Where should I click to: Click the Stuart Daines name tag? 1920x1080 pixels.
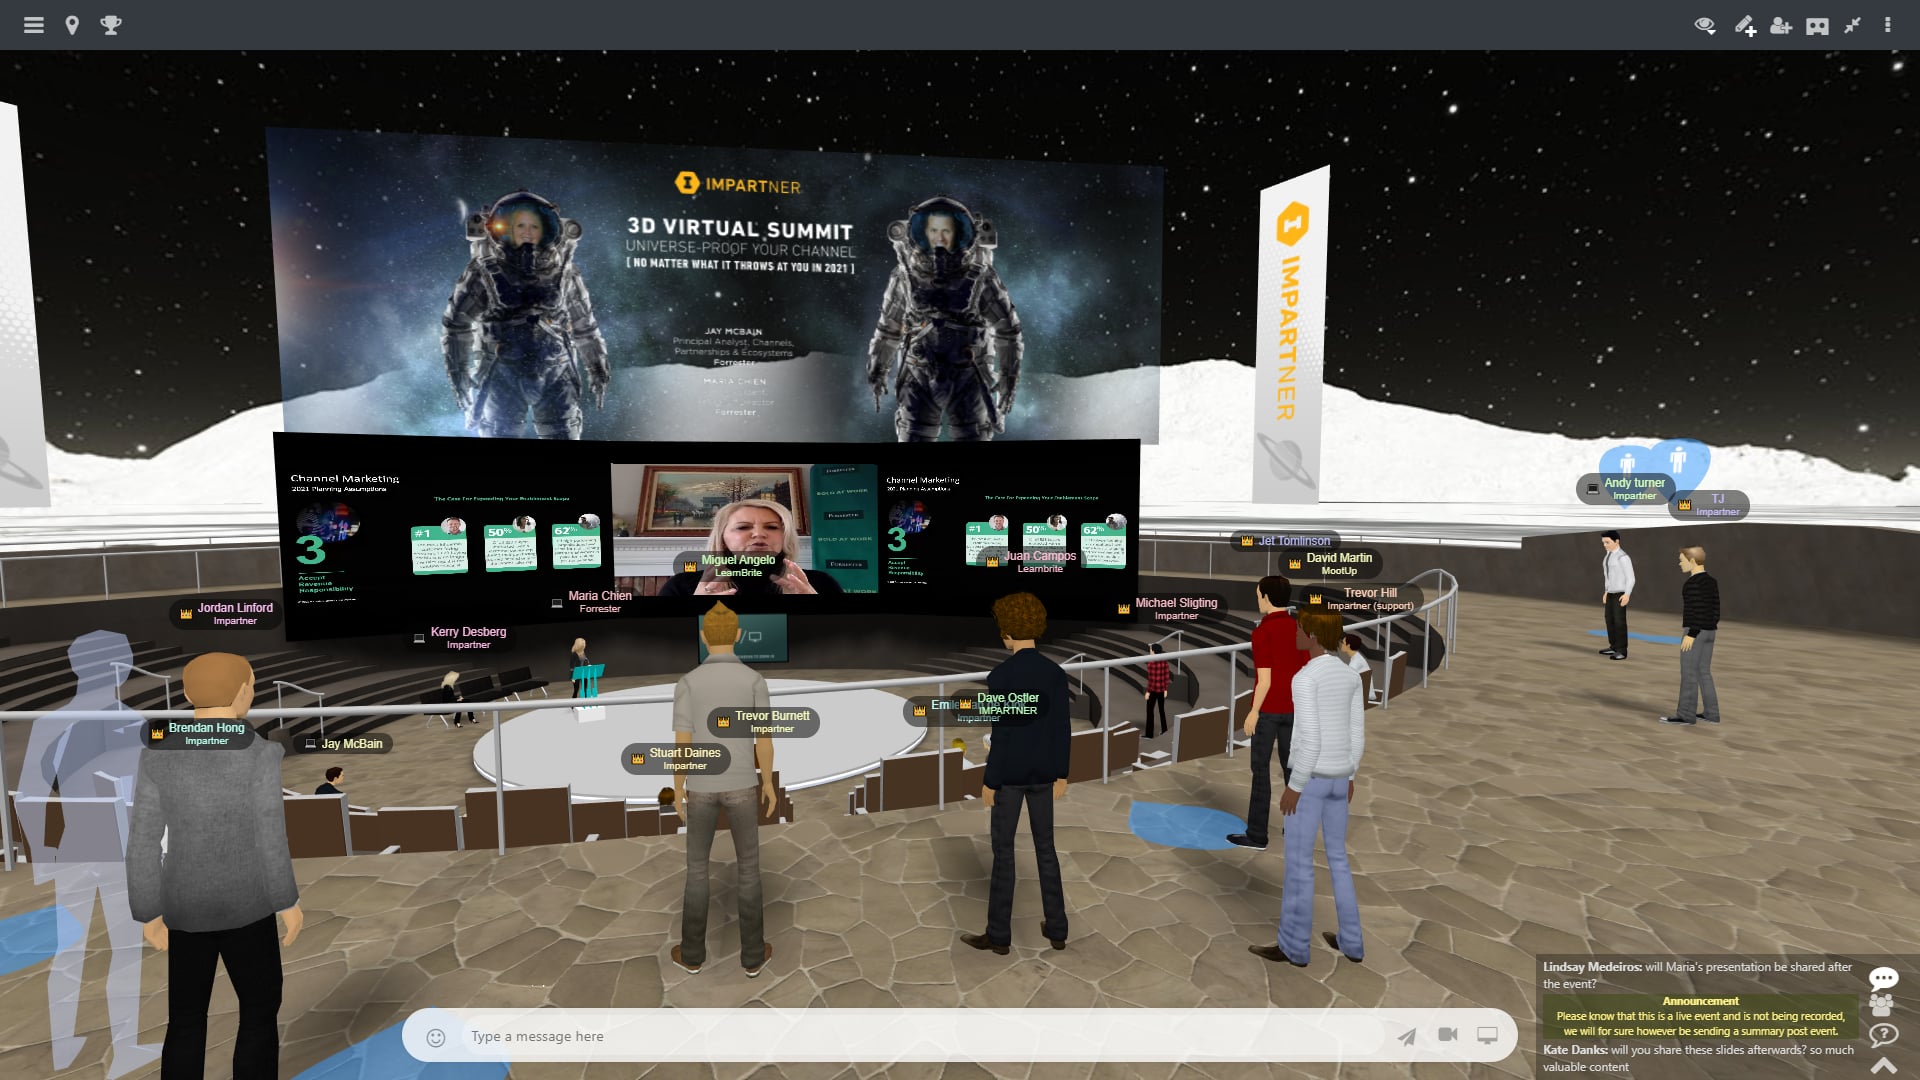(676, 759)
